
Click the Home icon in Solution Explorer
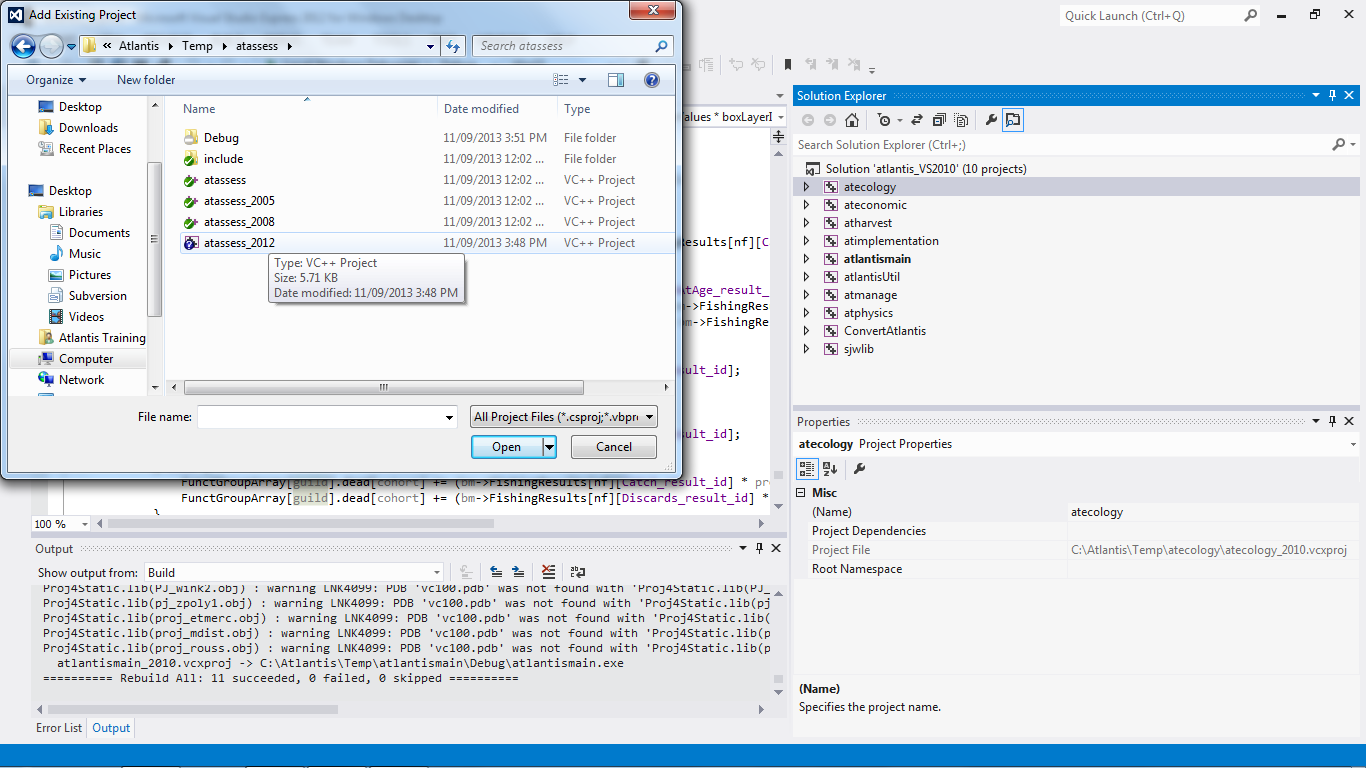[x=851, y=120]
